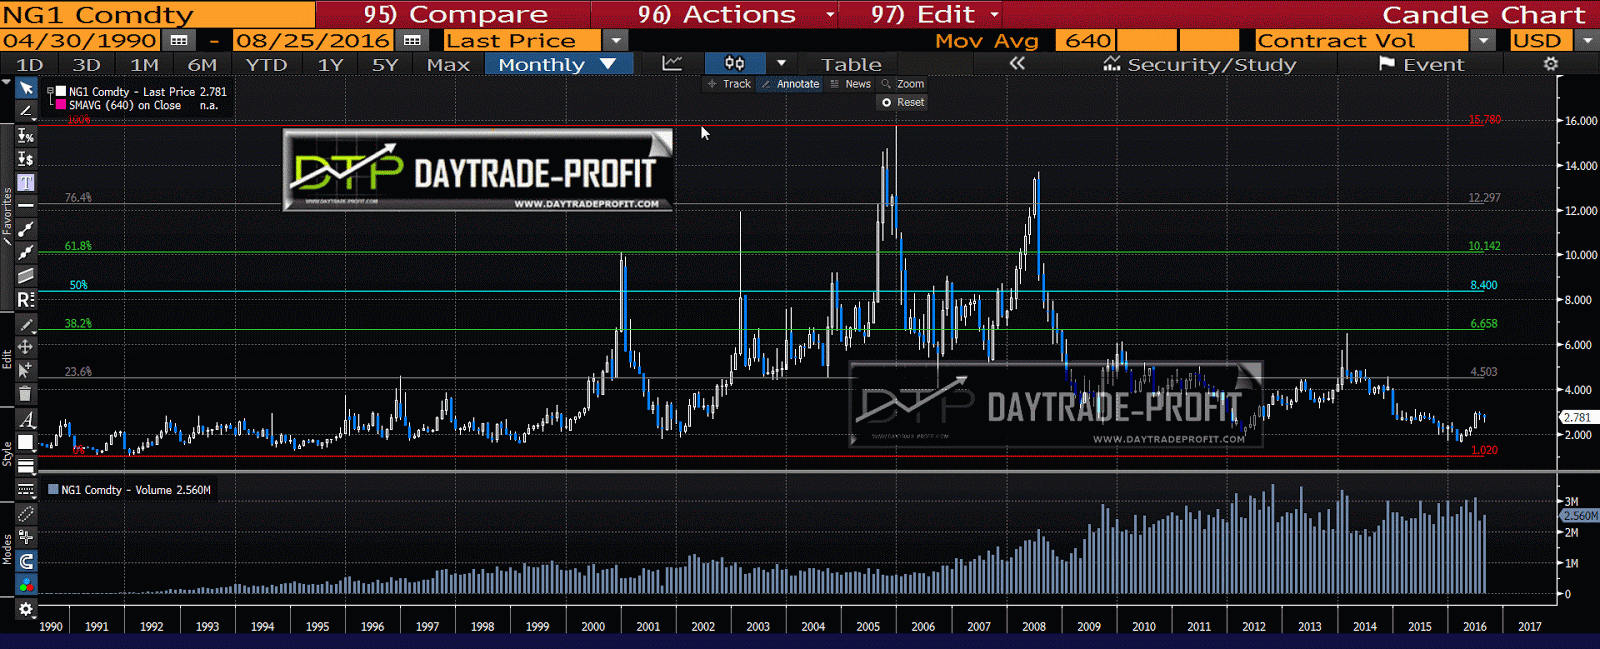Select the pointer arrow tool in annotation toolbar
Screen dimensions: 1600x649
26,88
